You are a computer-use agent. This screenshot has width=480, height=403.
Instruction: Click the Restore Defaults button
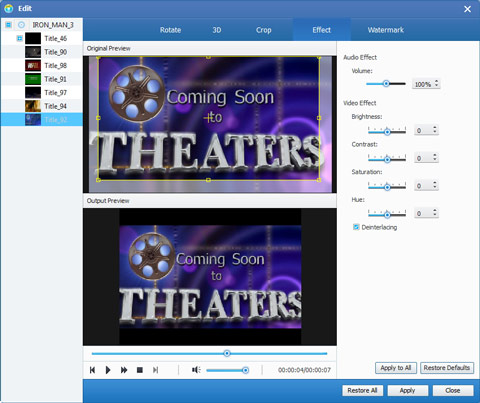coord(447,368)
